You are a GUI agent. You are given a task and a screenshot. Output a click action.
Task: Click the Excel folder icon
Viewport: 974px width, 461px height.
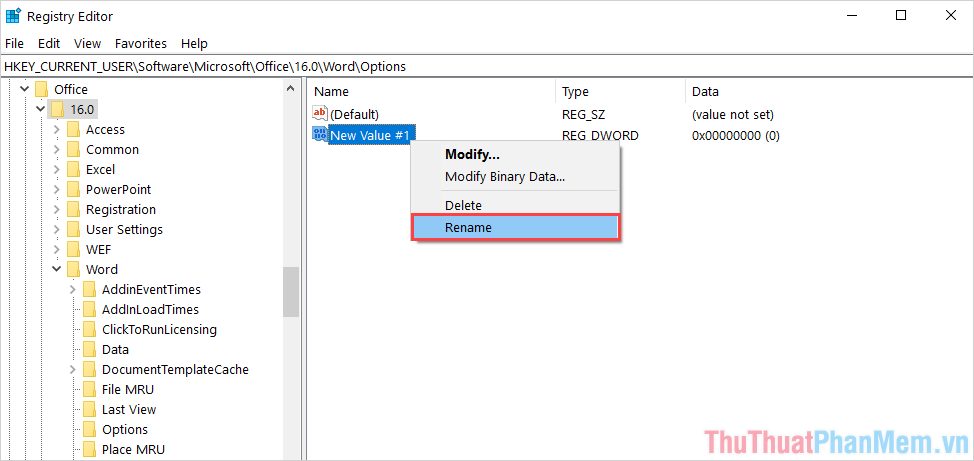tap(74, 169)
